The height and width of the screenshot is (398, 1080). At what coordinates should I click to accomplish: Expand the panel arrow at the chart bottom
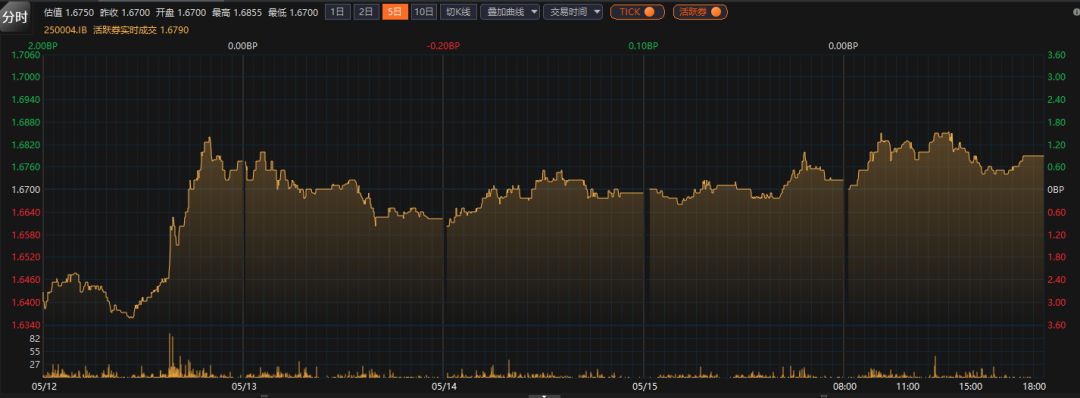click(x=544, y=396)
